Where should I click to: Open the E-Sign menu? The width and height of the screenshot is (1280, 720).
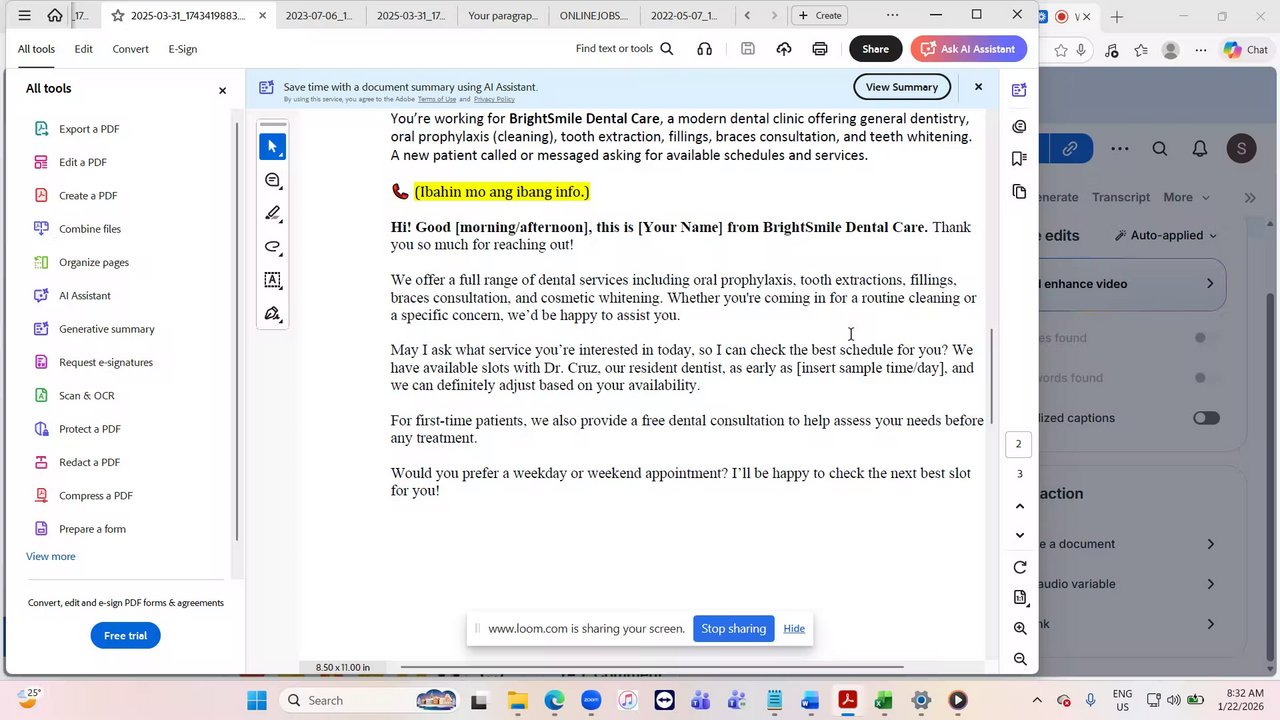[x=182, y=49]
